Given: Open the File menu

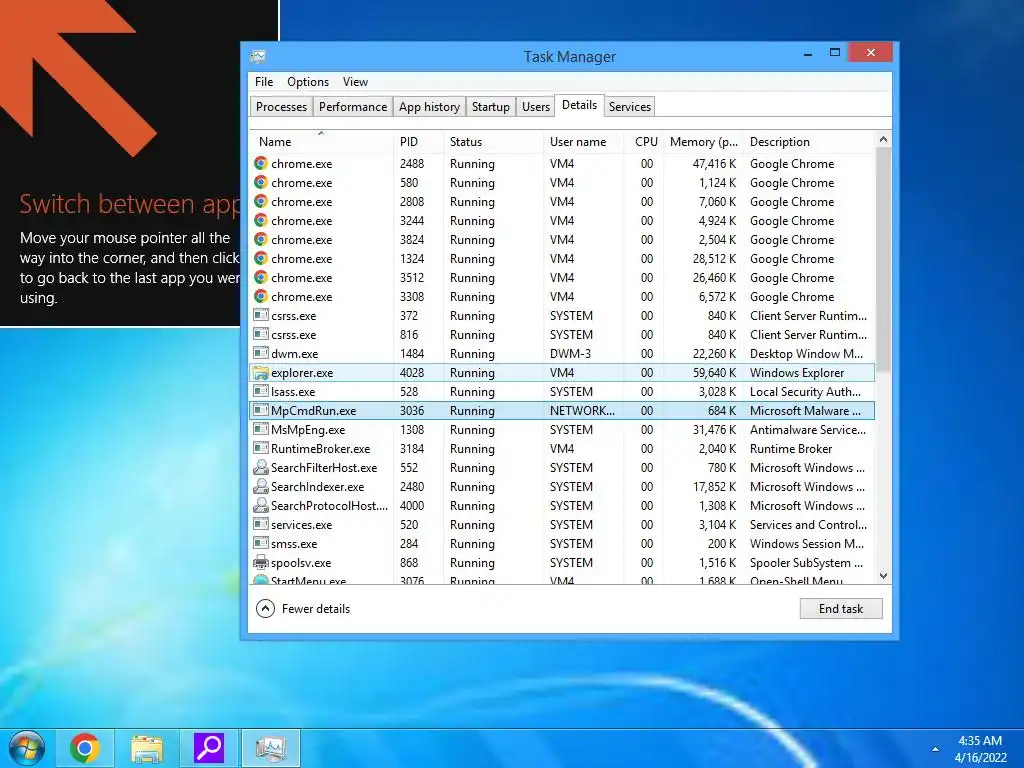Looking at the screenshot, I should pyautogui.click(x=264, y=82).
